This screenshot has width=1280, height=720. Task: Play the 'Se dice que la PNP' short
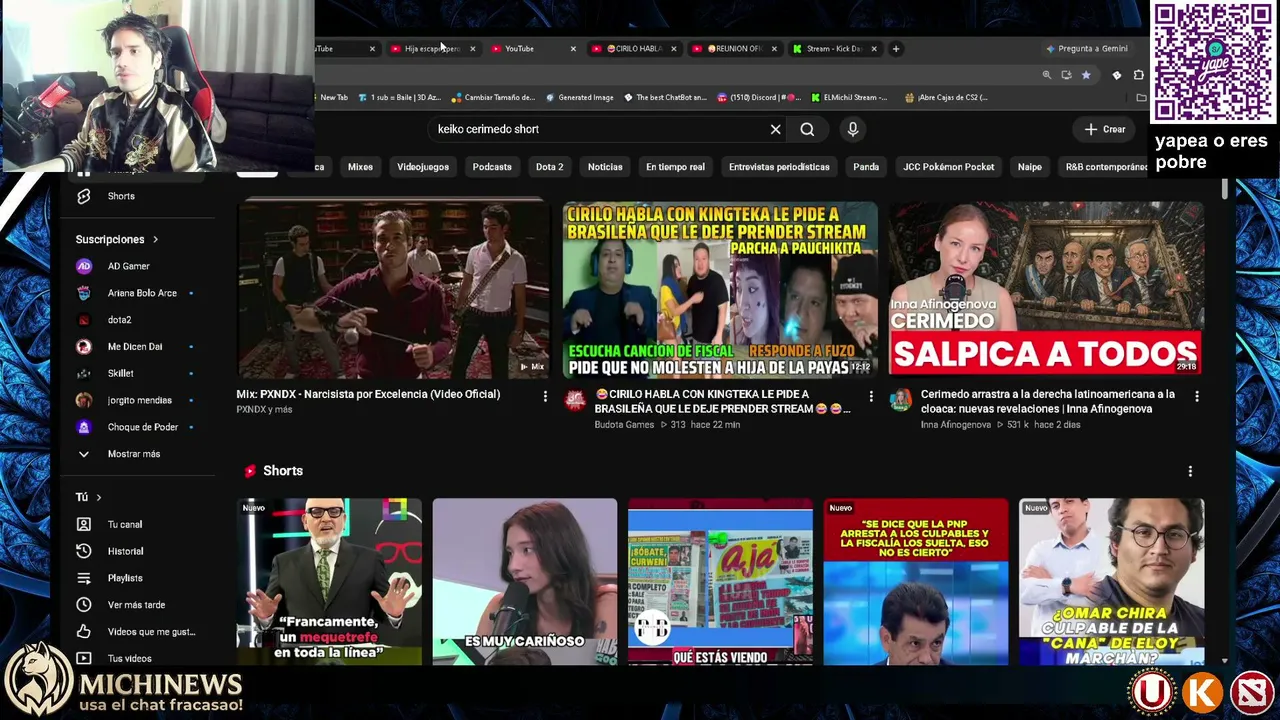916,581
